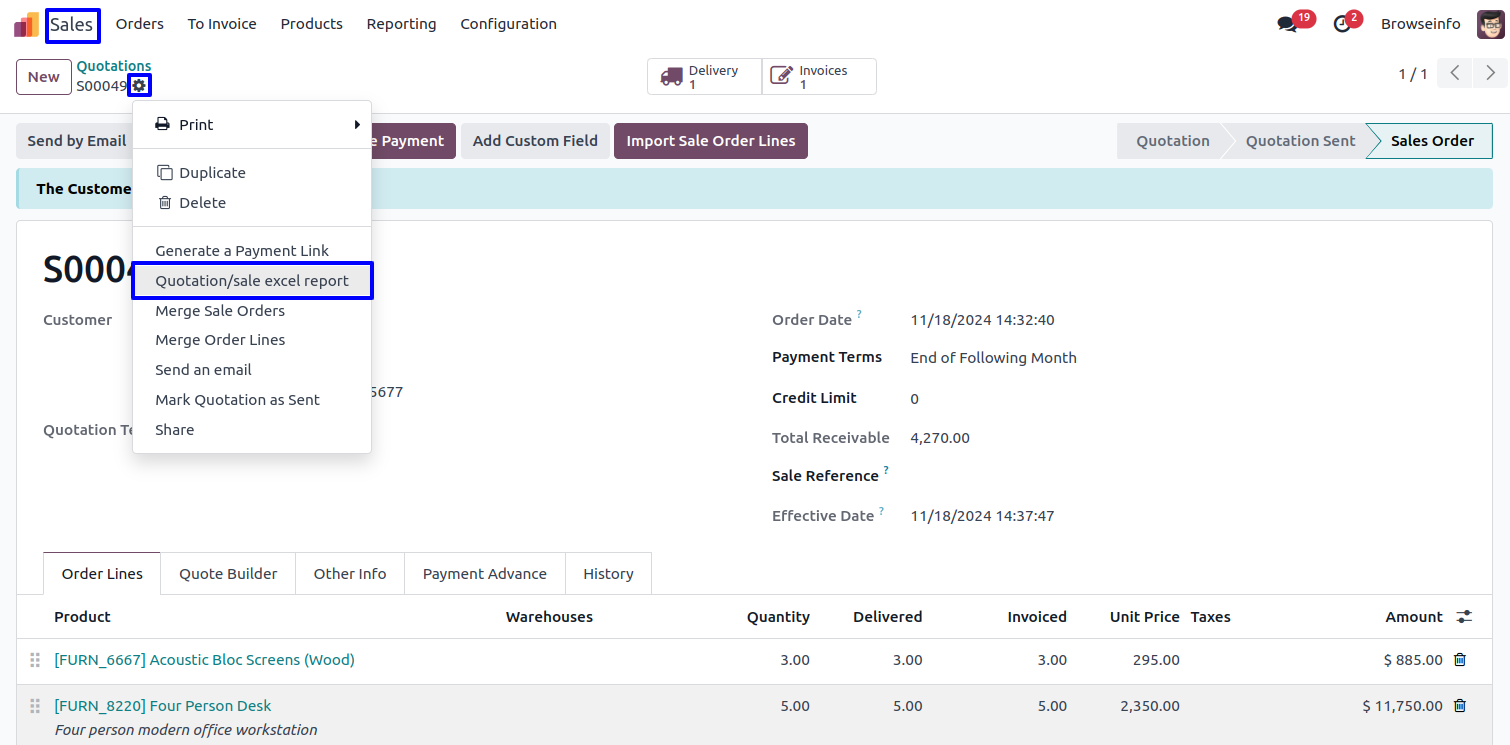Click the Import Sale Order Lines button
The width and height of the screenshot is (1510, 745).
pos(710,141)
